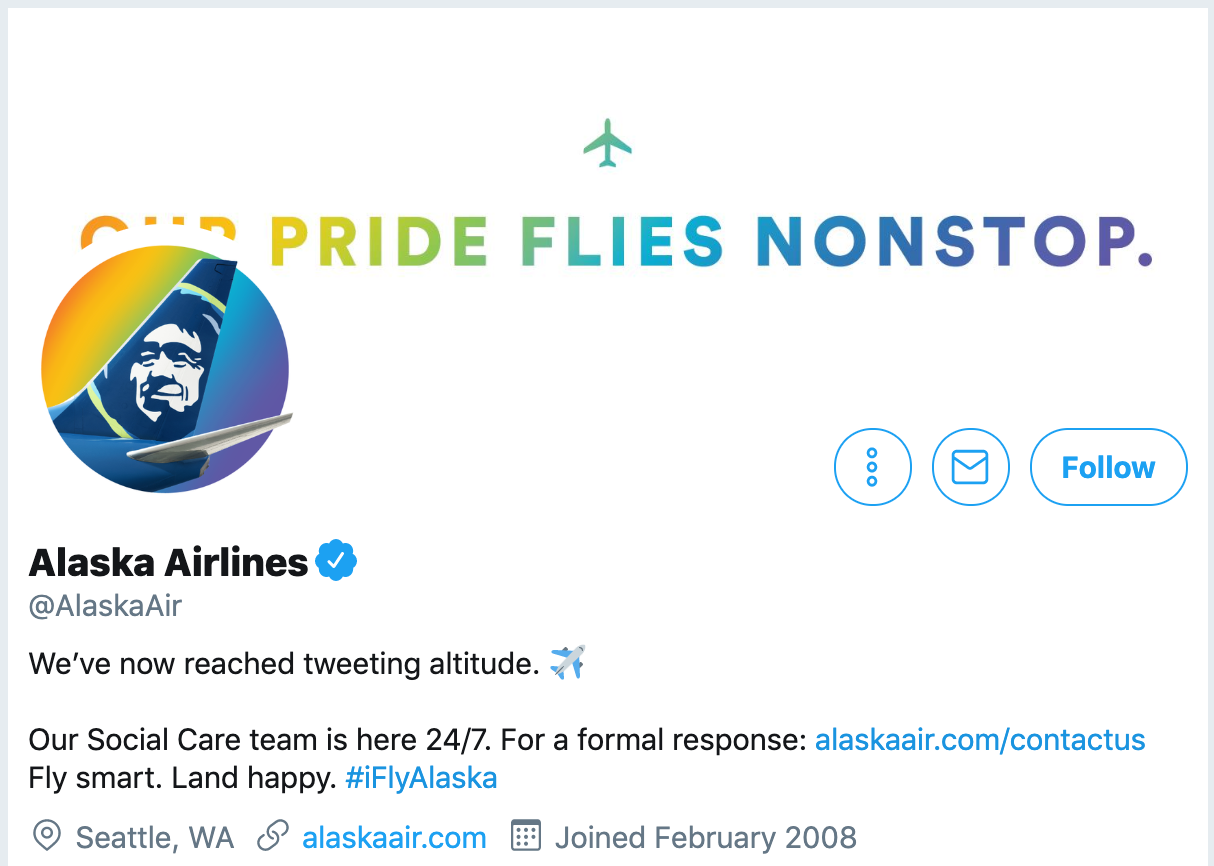Open the alaskaair.com/contactus link

[x=980, y=739]
